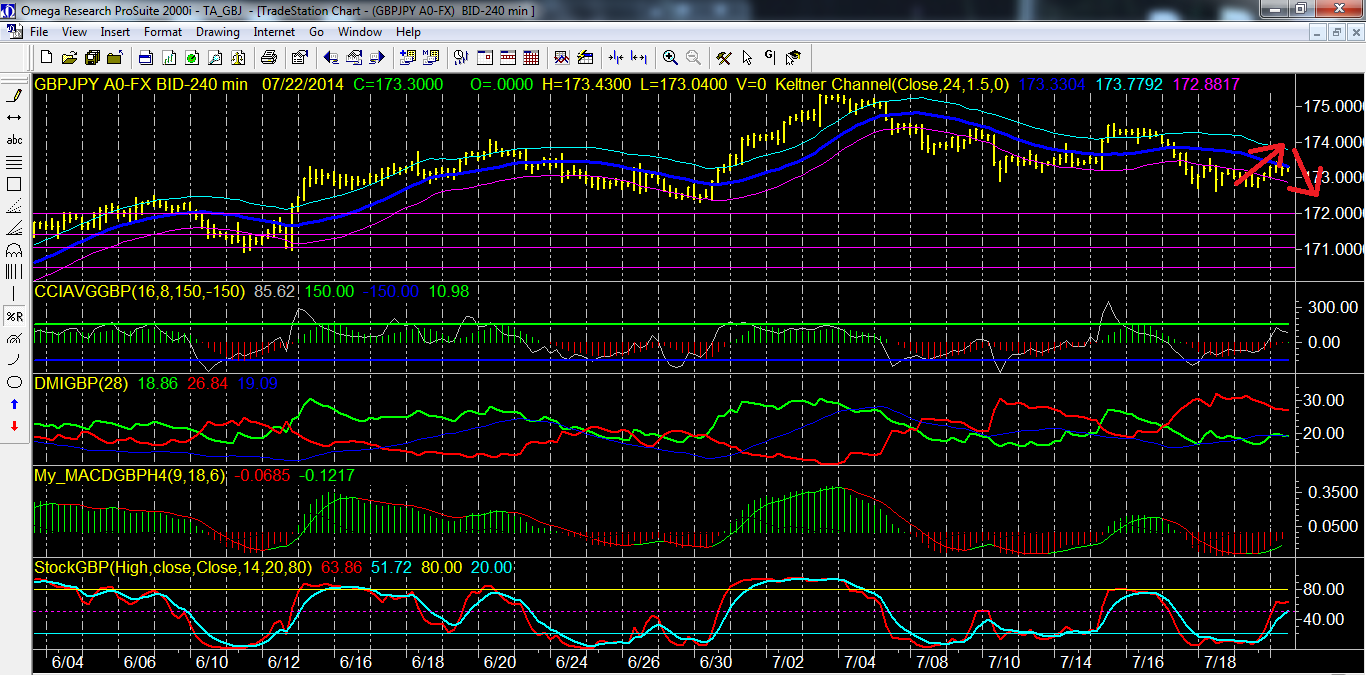Select the ellipse drawing tool
Viewport: 1366px width, 675px height.
coord(14,382)
